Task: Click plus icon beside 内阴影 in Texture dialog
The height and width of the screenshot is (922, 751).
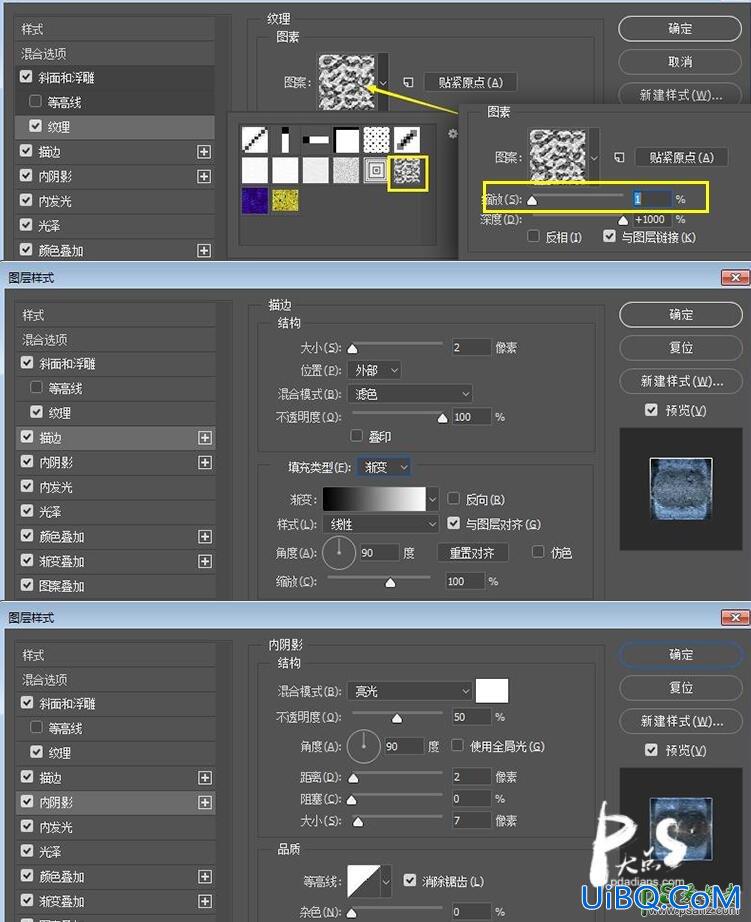Action: 203,176
